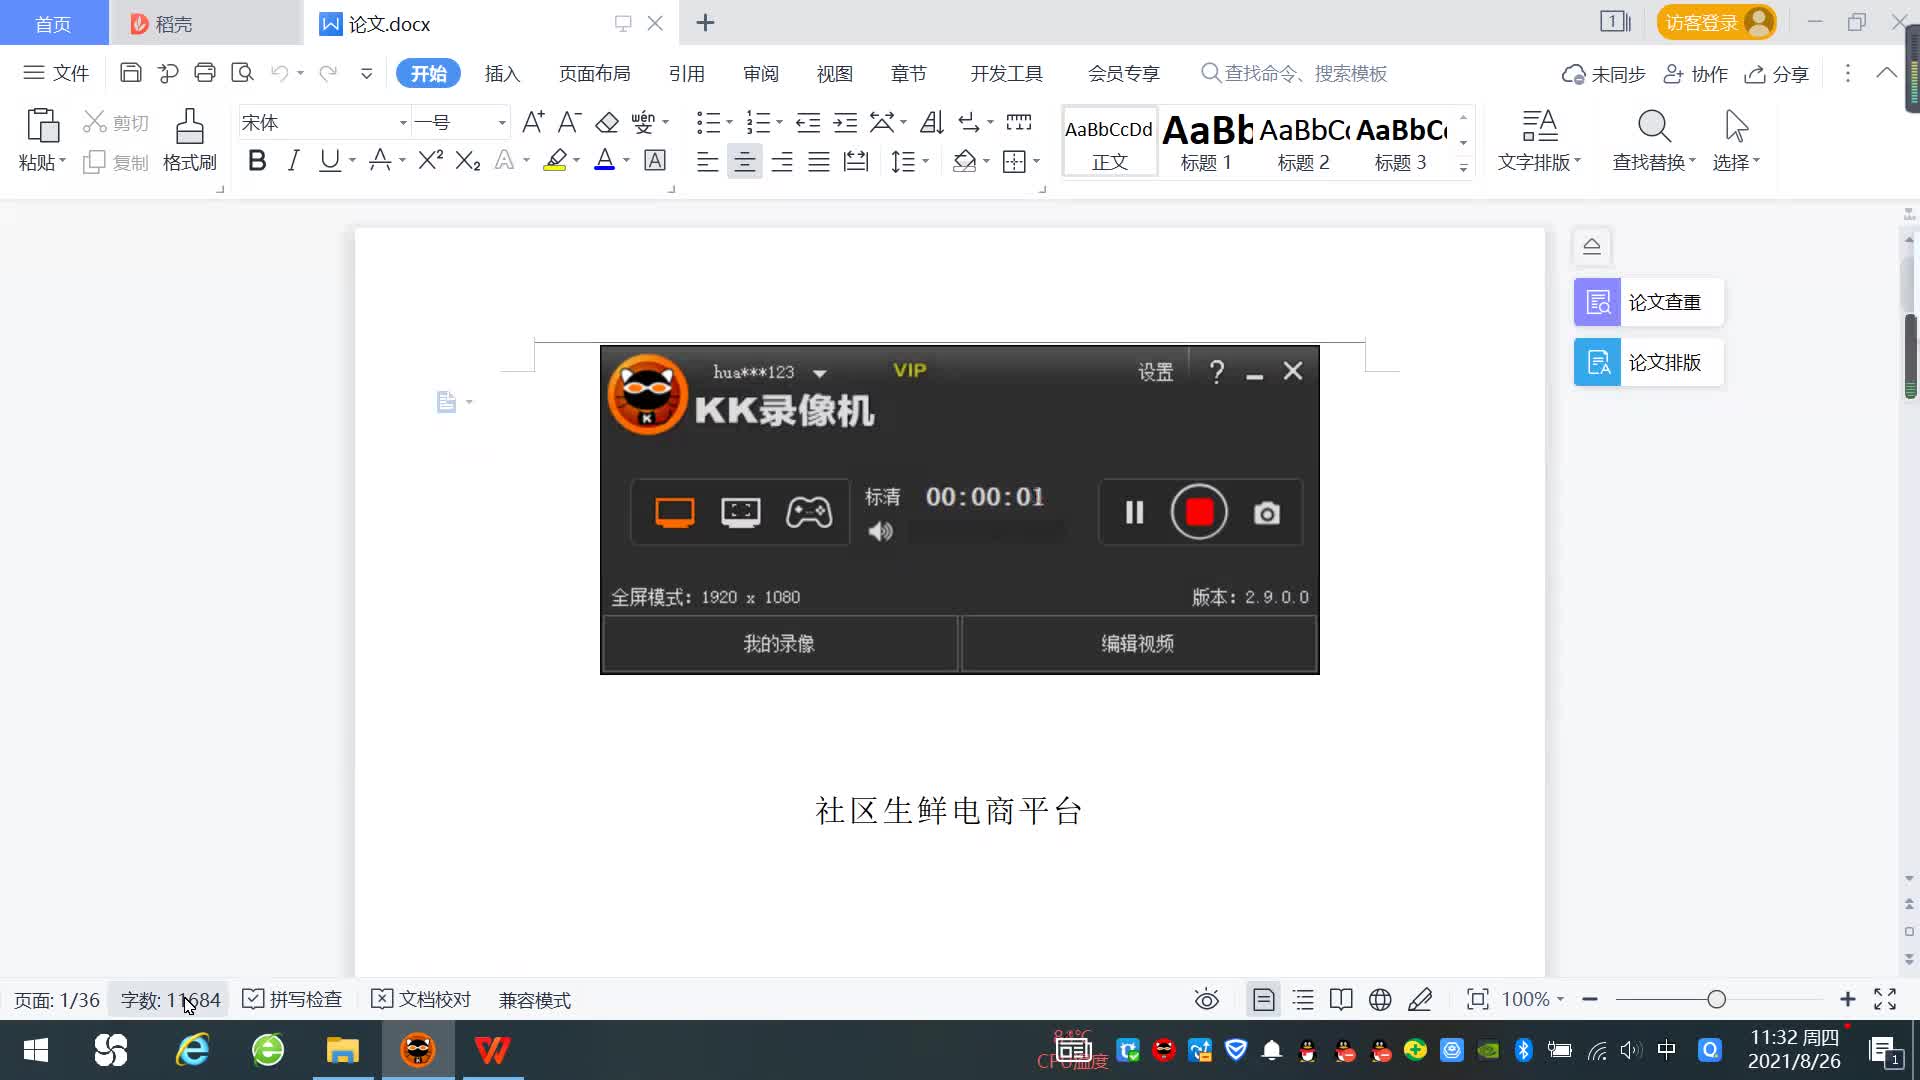Click the Print icon in quick access toolbar
Image resolution: width=1920 pixels, height=1080 pixels.
(205, 73)
